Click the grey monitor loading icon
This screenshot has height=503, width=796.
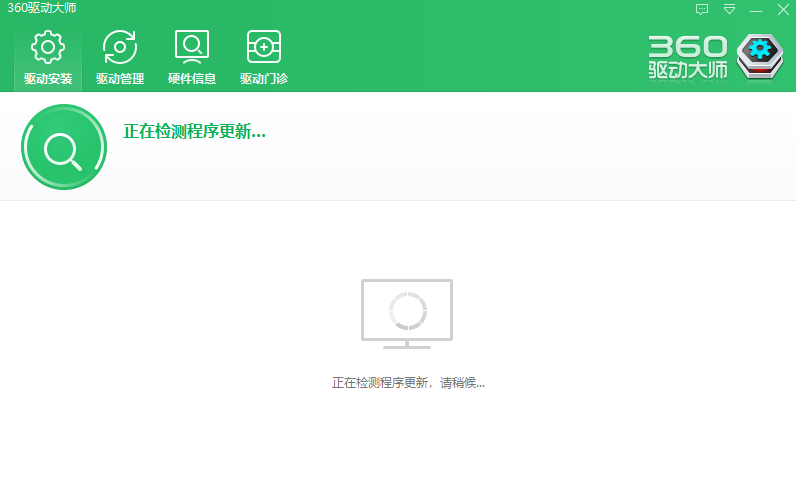(407, 314)
